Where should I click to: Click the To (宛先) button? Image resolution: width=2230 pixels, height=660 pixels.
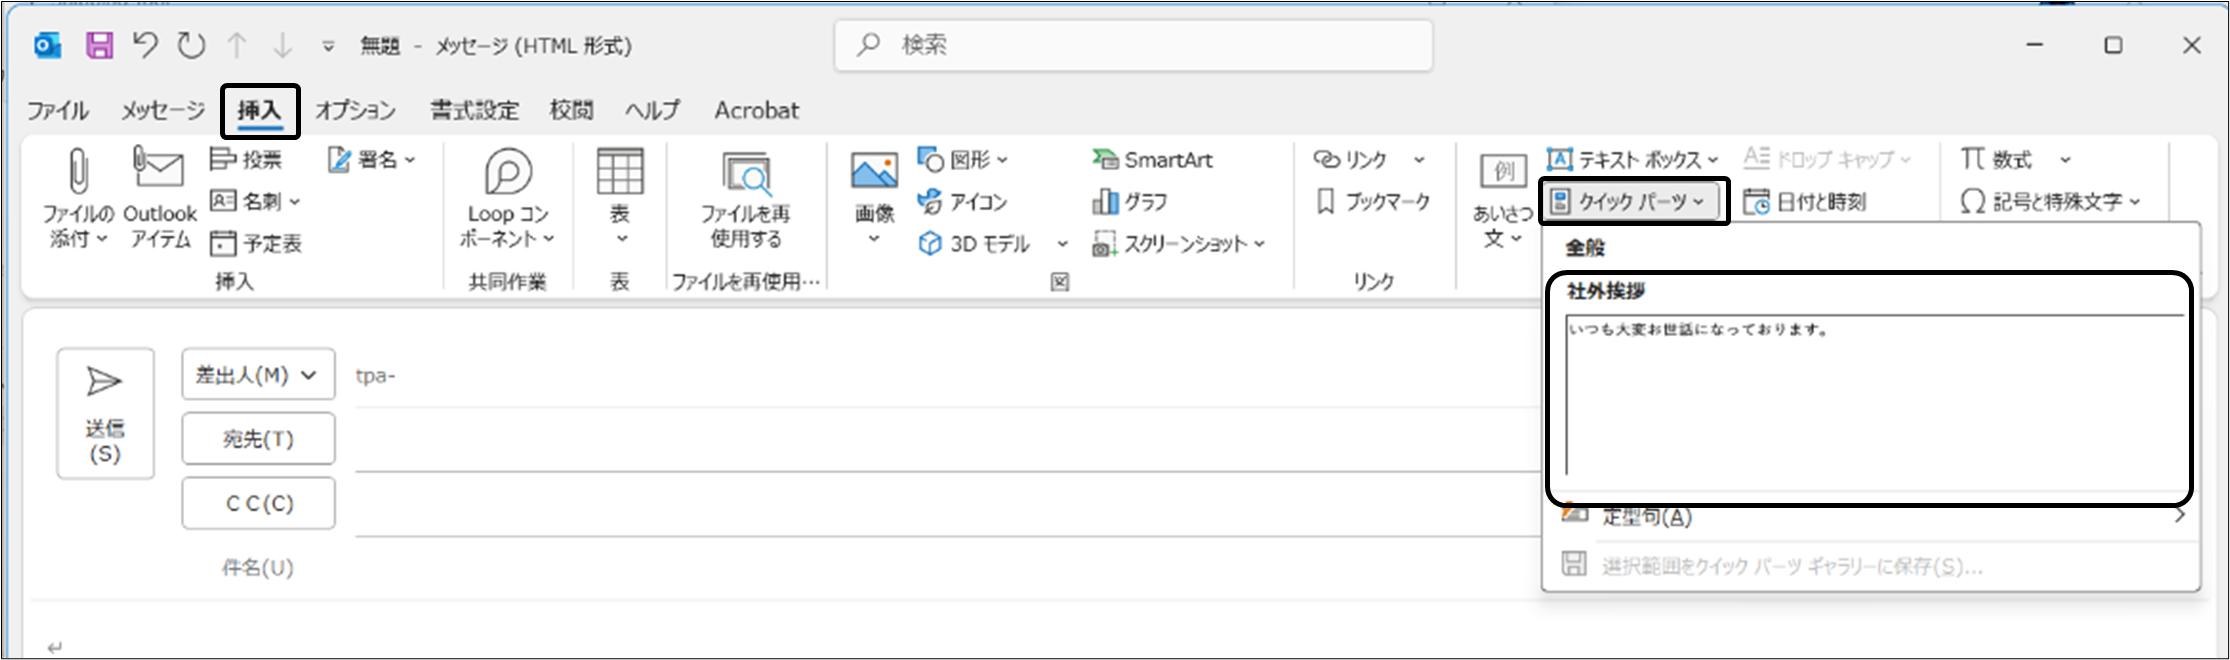pyautogui.click(x=258, y=439)
